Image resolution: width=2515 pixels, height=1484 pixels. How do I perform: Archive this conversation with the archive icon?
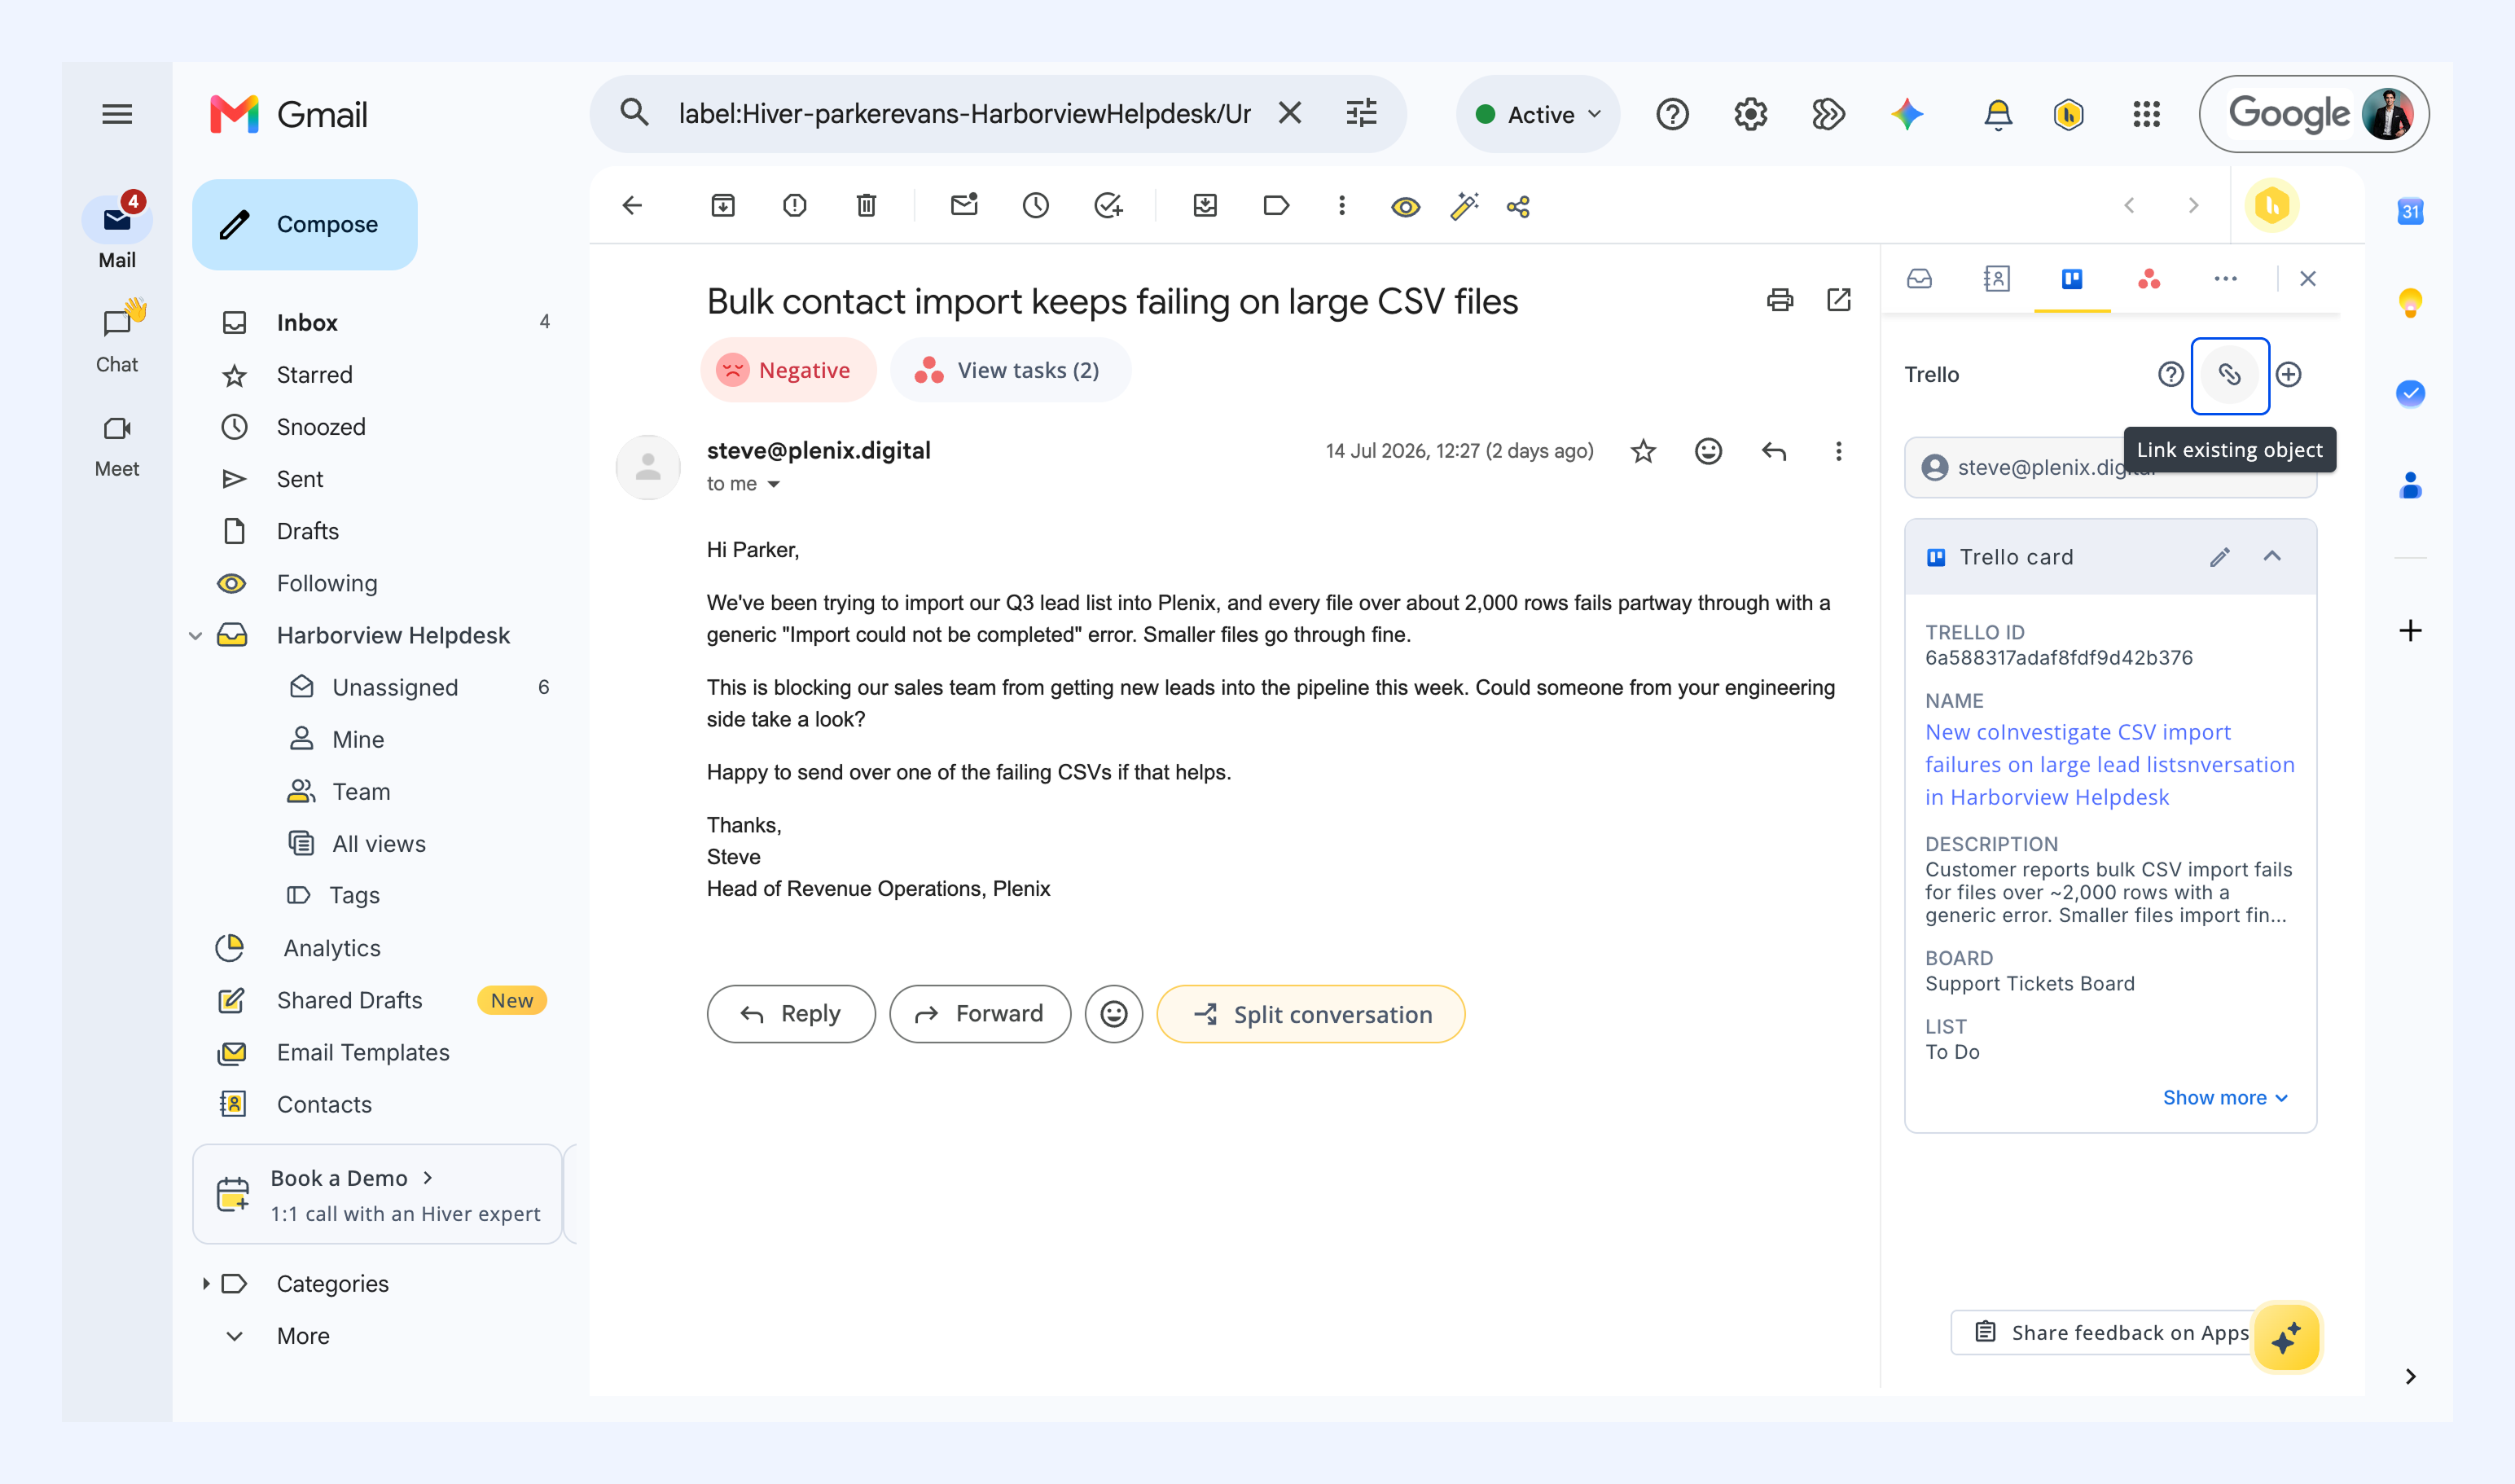pos(723,206)
